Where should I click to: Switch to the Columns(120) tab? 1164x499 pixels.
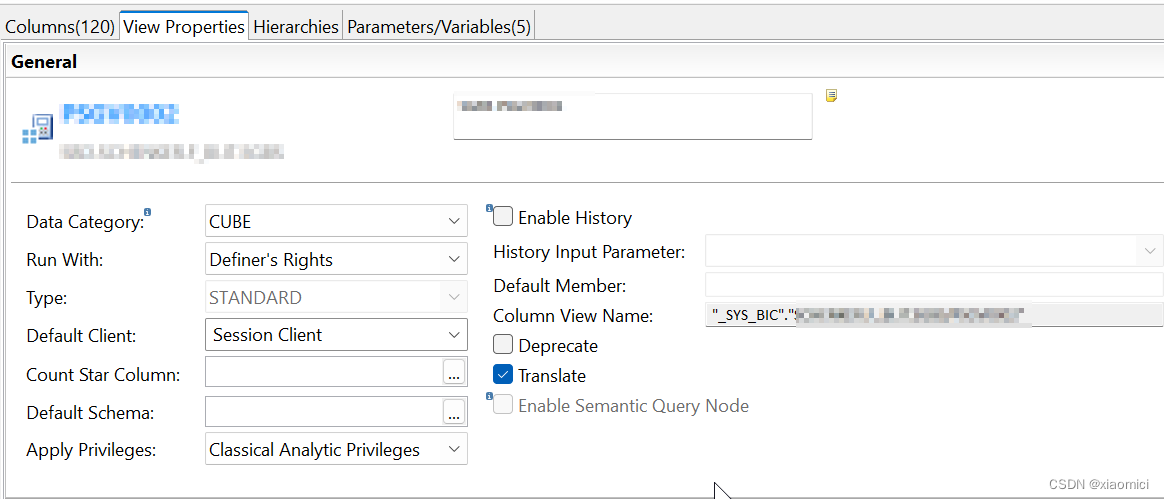point(60,27)
